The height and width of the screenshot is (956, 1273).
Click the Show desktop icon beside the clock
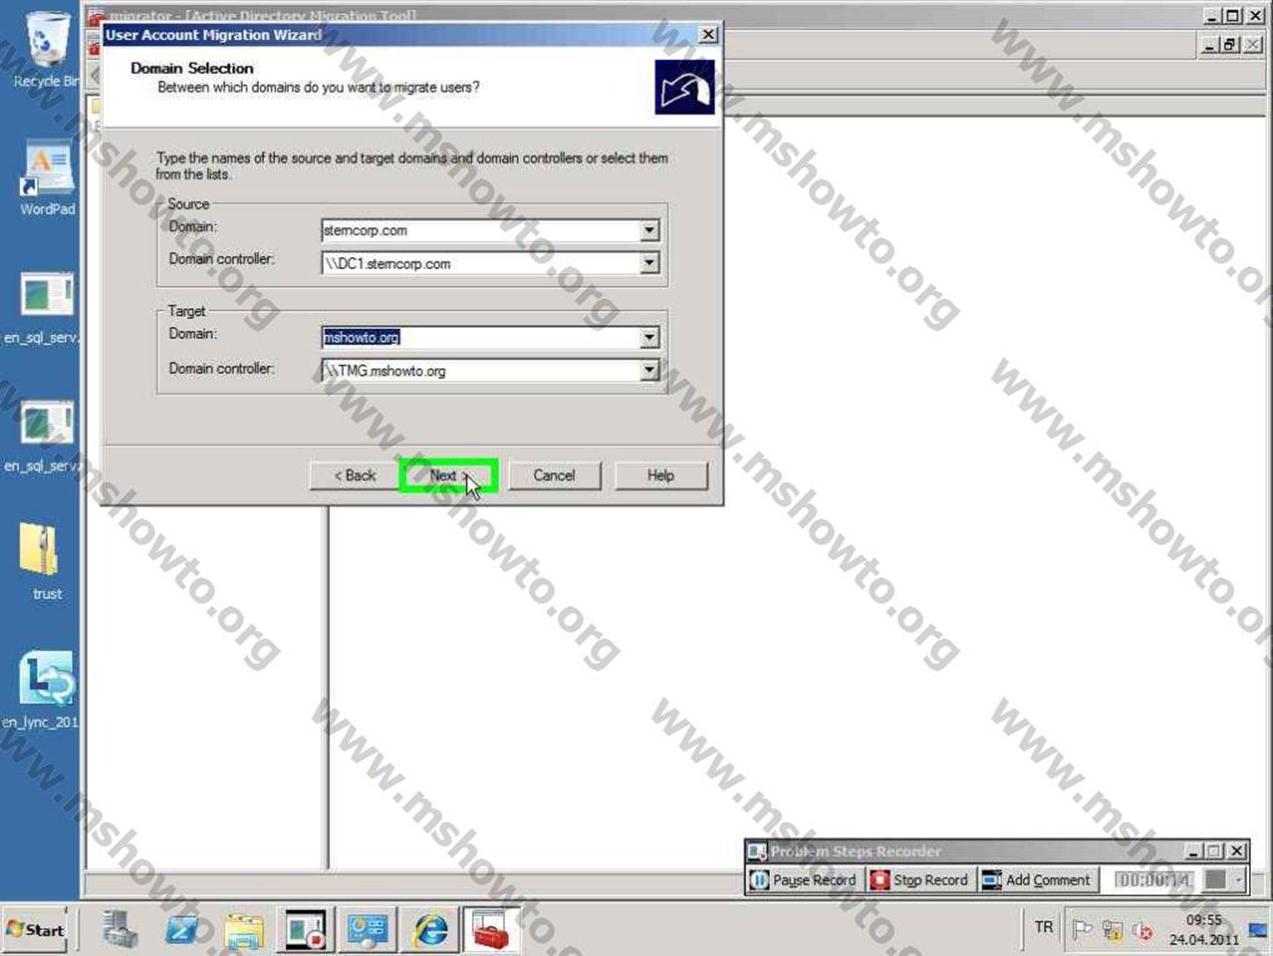coord(1258,930)
